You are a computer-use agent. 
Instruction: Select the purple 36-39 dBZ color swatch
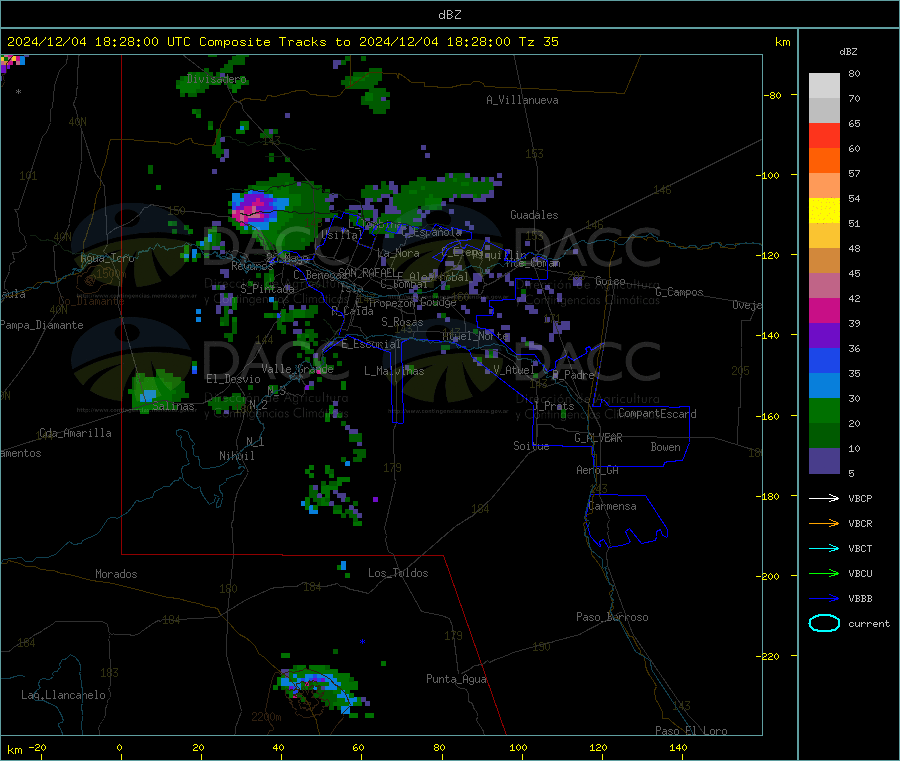[x=824, y=336]
